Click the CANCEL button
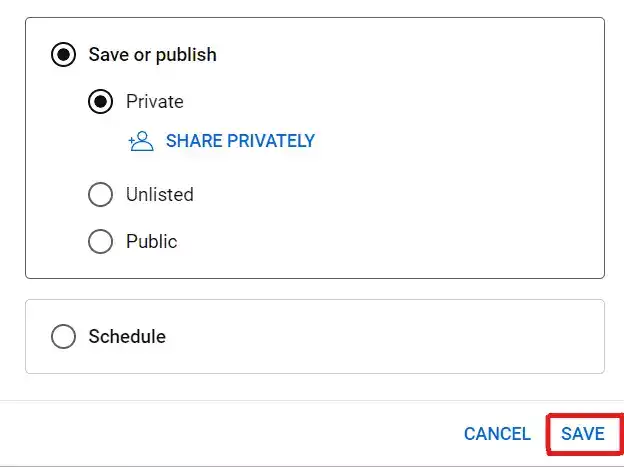This screenshot has height=467, width=624. tap(497, 434)
